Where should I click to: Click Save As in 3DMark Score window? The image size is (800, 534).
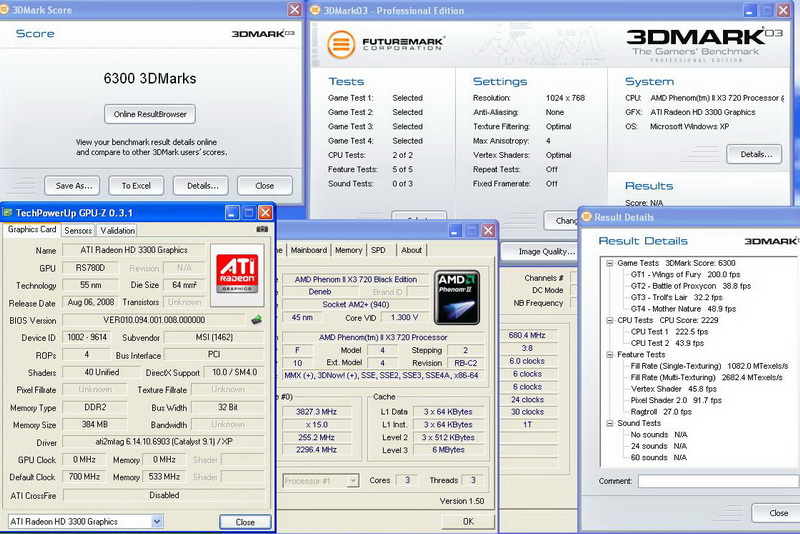point(72,186)
